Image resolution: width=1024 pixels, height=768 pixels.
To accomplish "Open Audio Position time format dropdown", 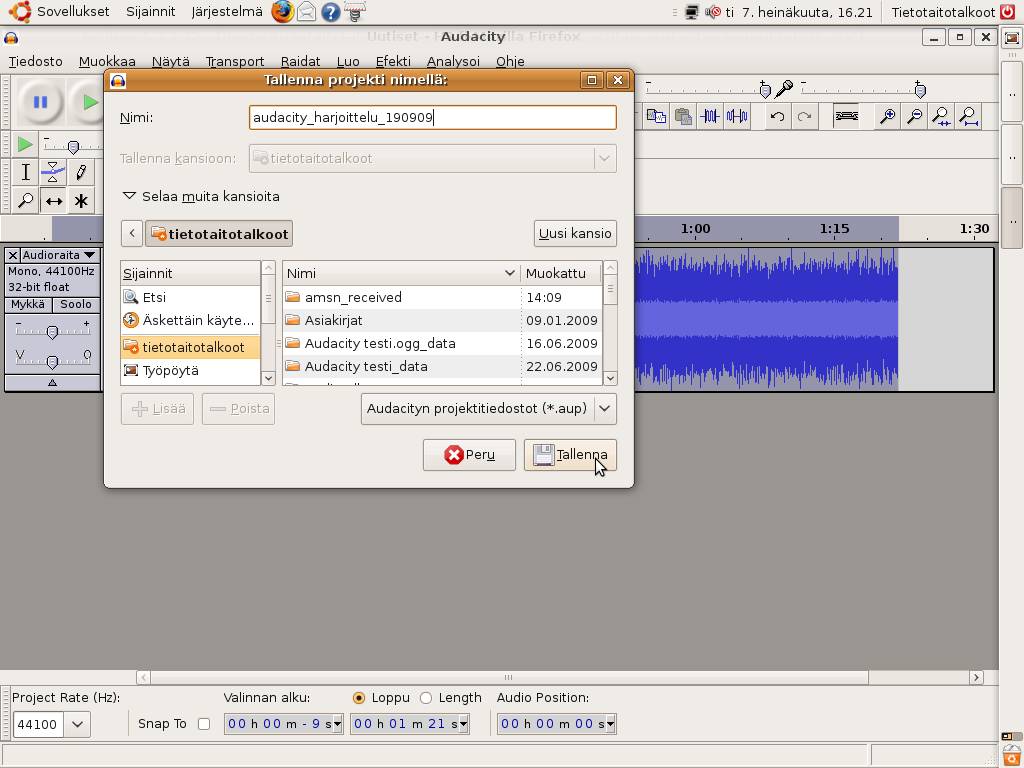I will 610,724.
